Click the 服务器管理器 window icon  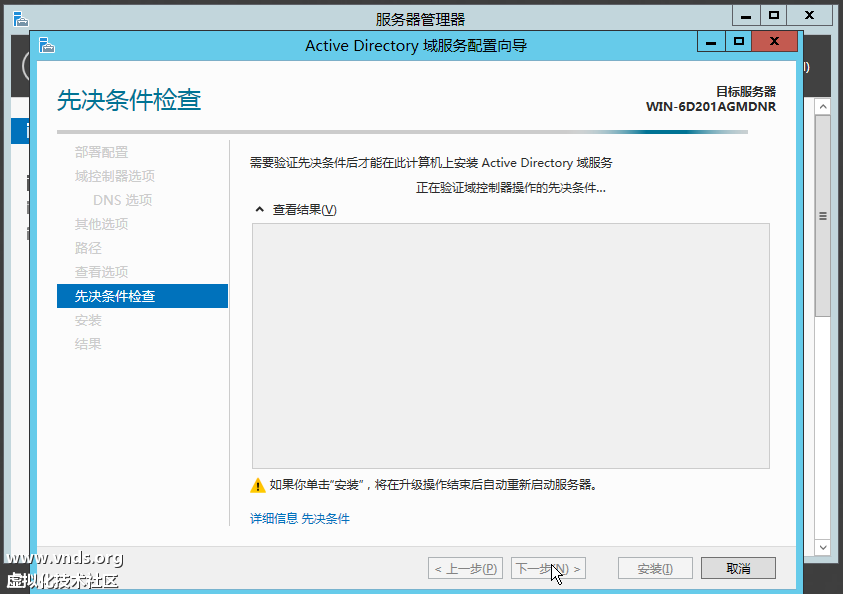click(20, 19)
